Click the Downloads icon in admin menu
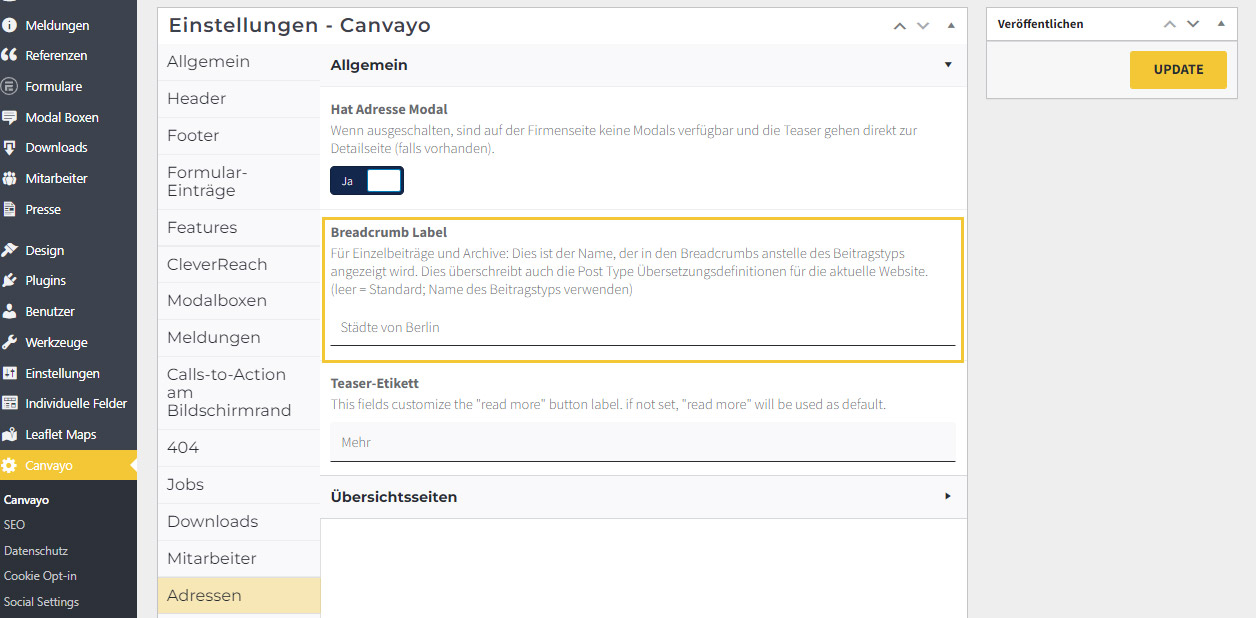Screen dimensions: 1256x618 coord(10,148)
